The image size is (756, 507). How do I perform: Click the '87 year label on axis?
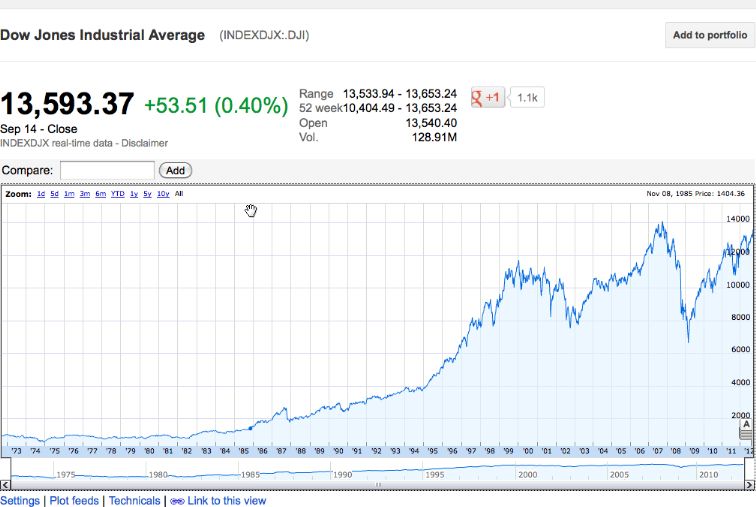[281, 451]
